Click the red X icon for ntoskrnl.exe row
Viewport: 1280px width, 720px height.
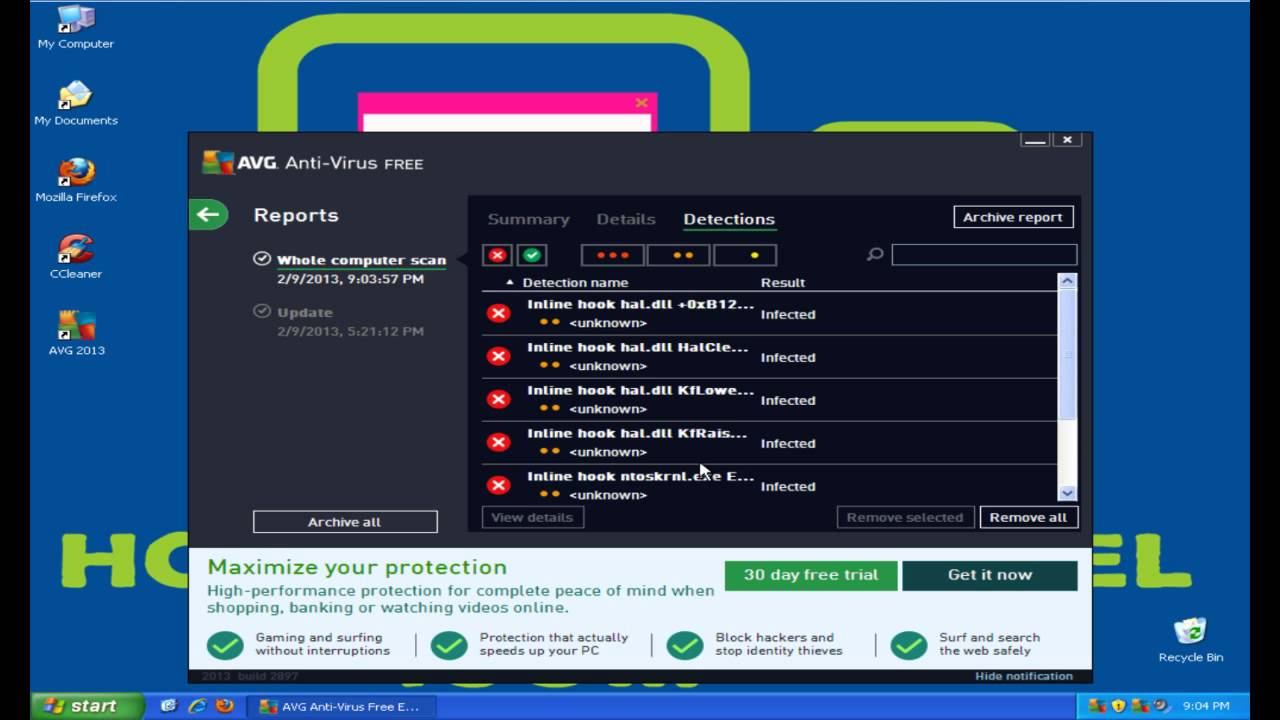point(497,486)
